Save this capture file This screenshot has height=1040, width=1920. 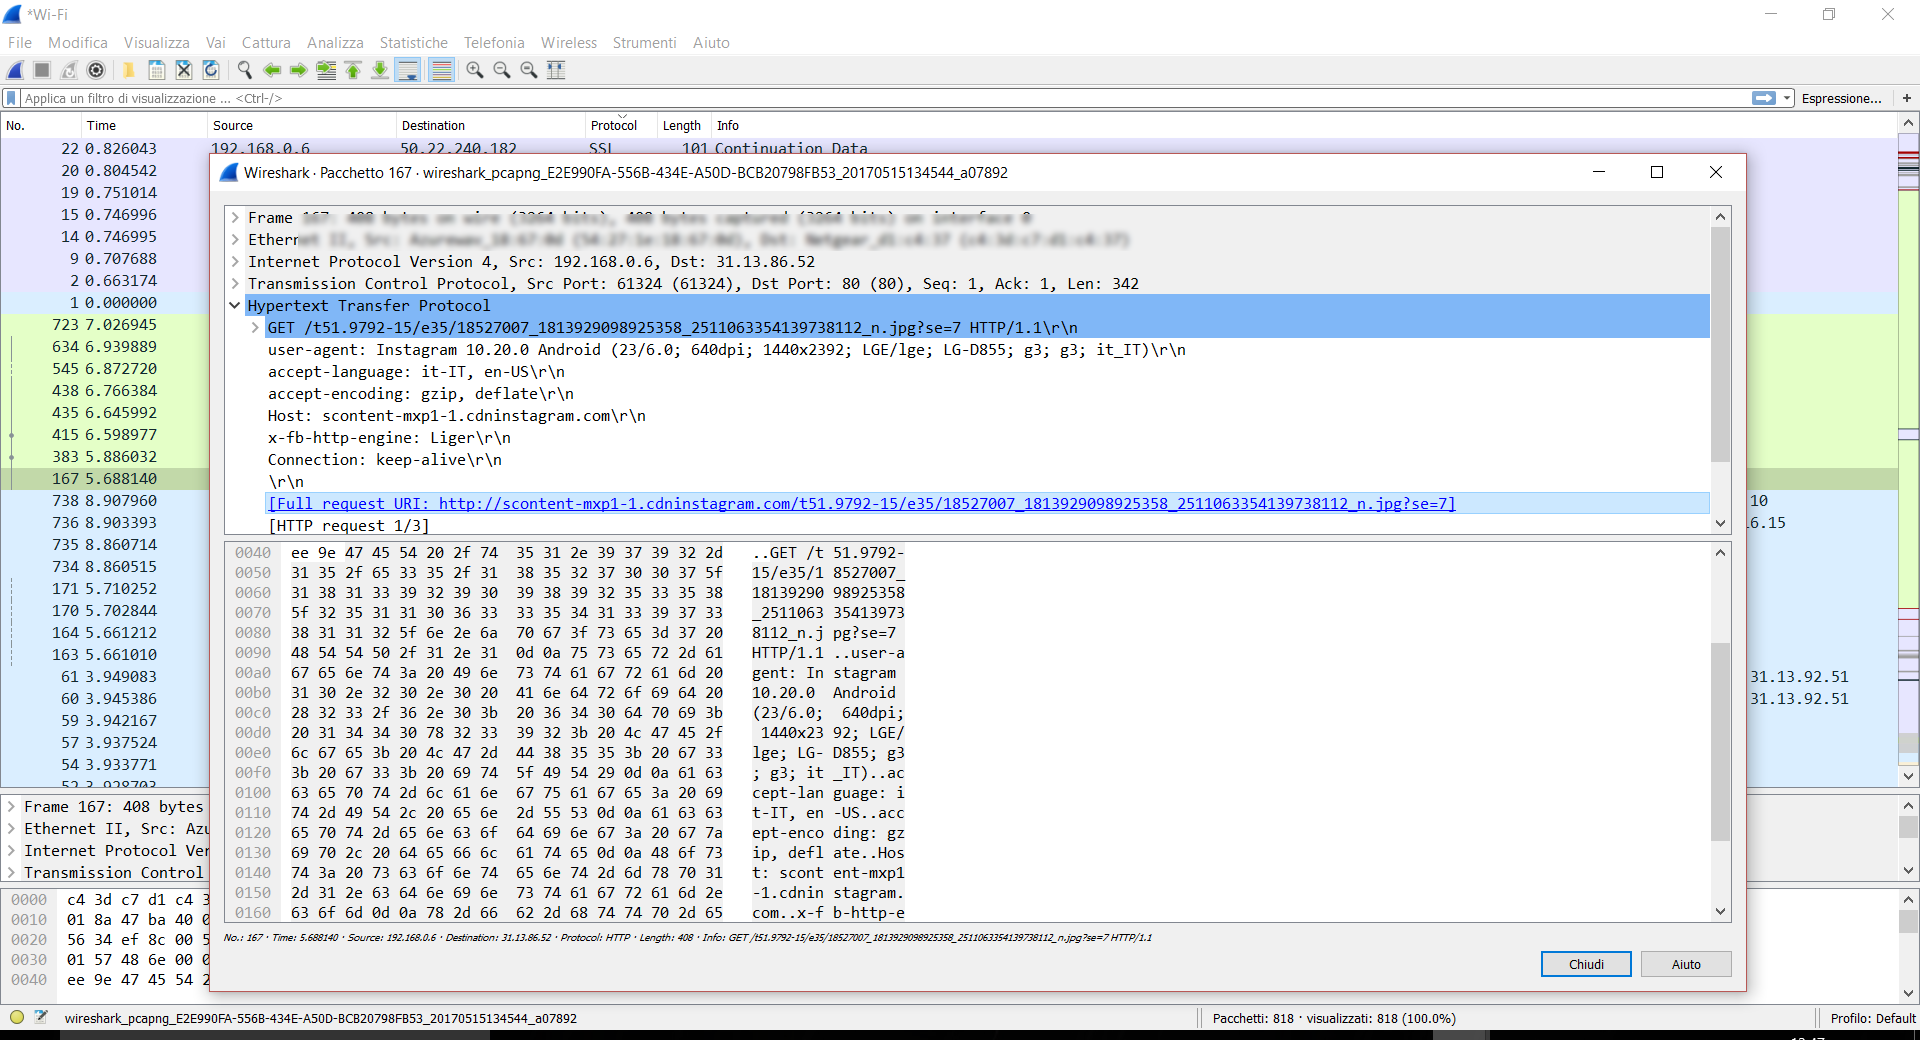point(157,70)
